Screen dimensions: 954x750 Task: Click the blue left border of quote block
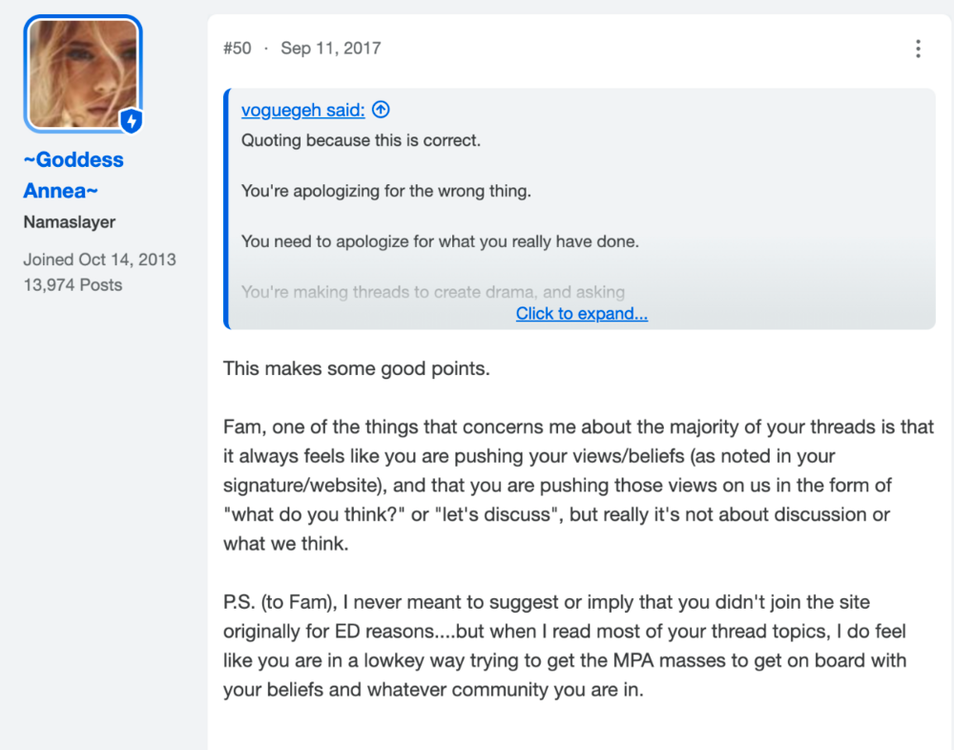tap(226, 209)
